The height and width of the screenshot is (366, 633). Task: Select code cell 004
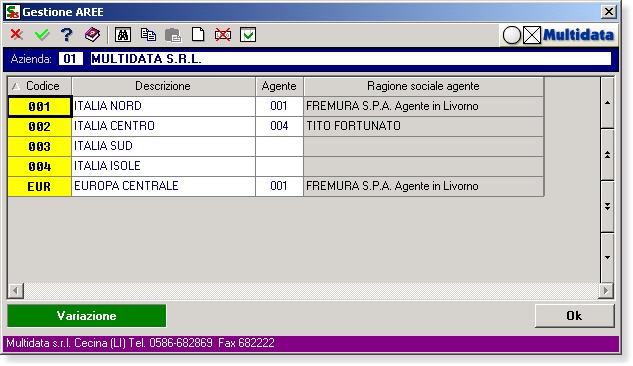tap(40, 166)
